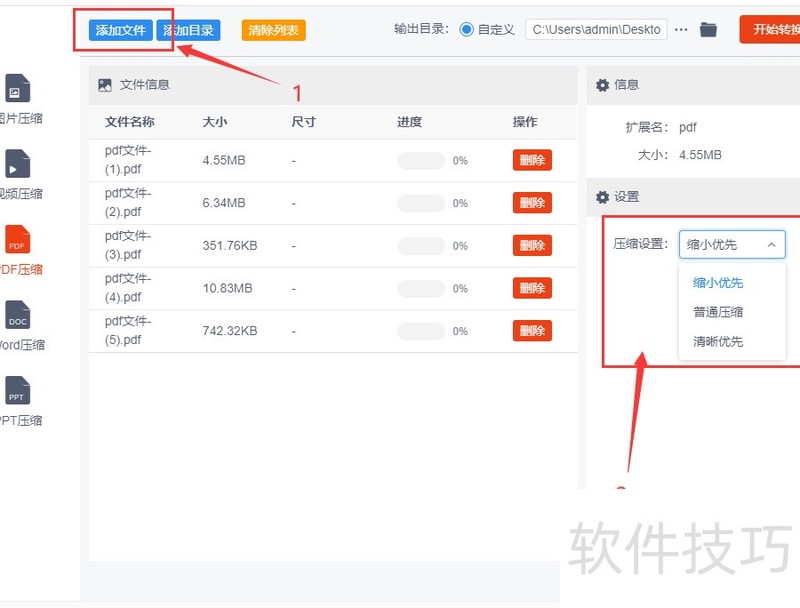800x608 pixels.
Task: Open the output folder browser icon
Action: click(x=708, y=29)
